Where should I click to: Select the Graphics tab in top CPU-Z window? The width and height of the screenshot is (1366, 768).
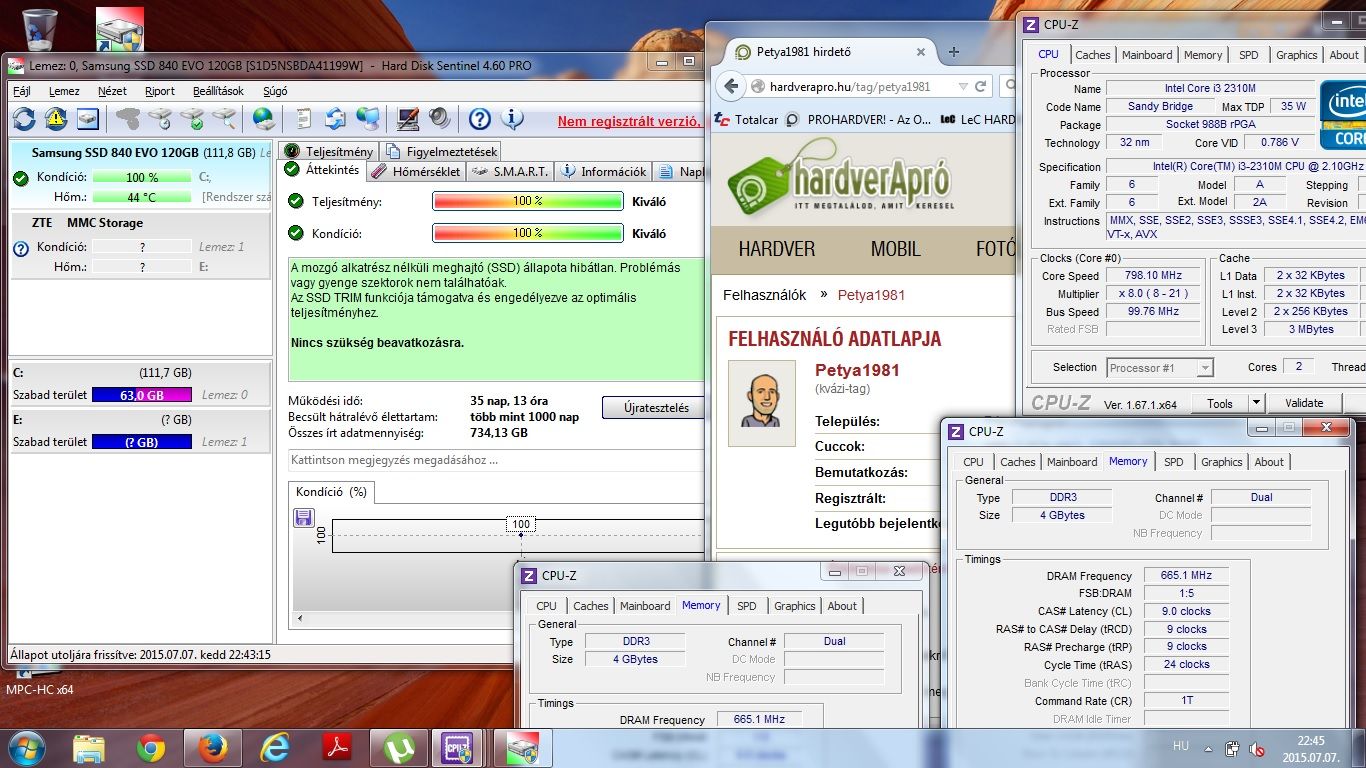point(1296,55)
